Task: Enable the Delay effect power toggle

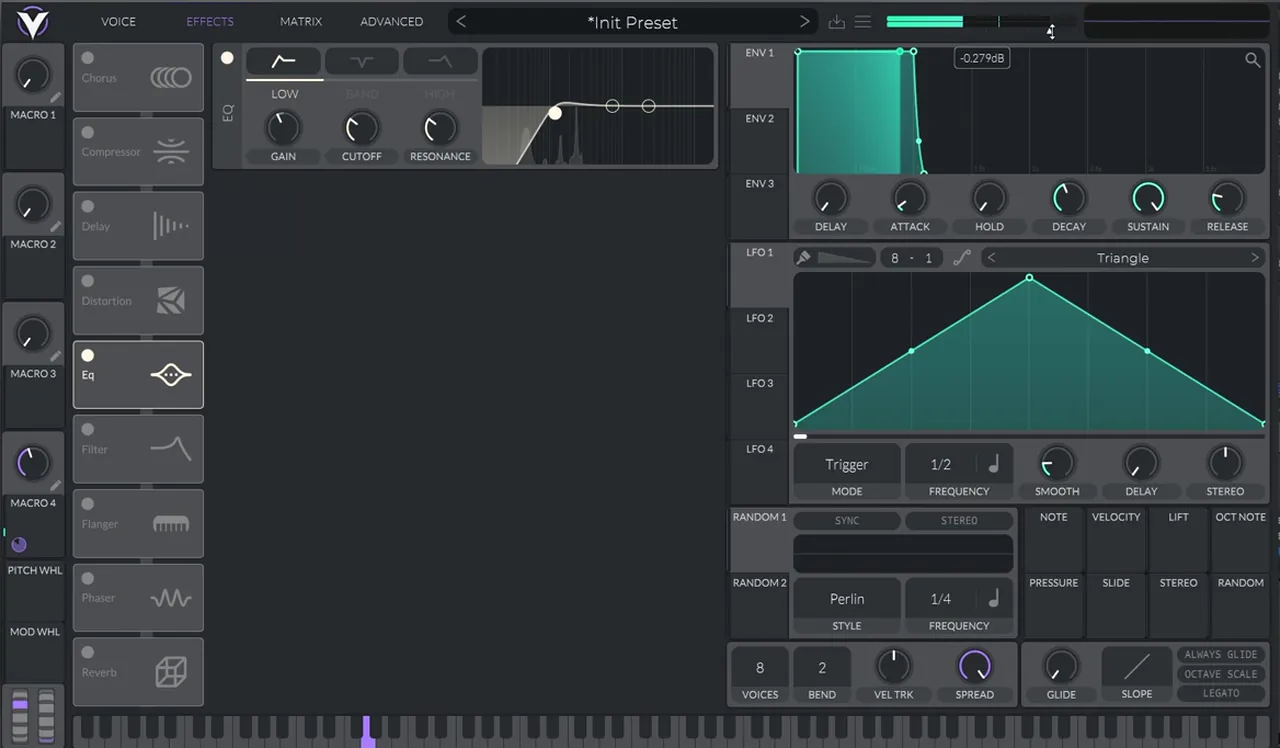Action: [x=88, y=206]
